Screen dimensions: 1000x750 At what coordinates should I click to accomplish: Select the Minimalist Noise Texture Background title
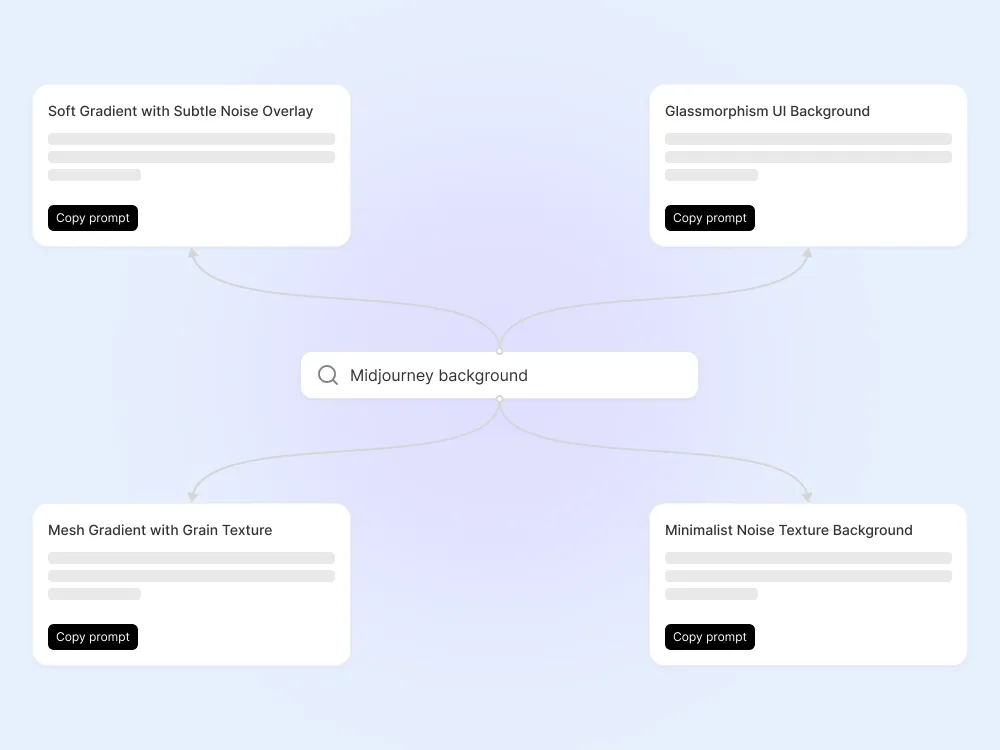tap(789, 530)
